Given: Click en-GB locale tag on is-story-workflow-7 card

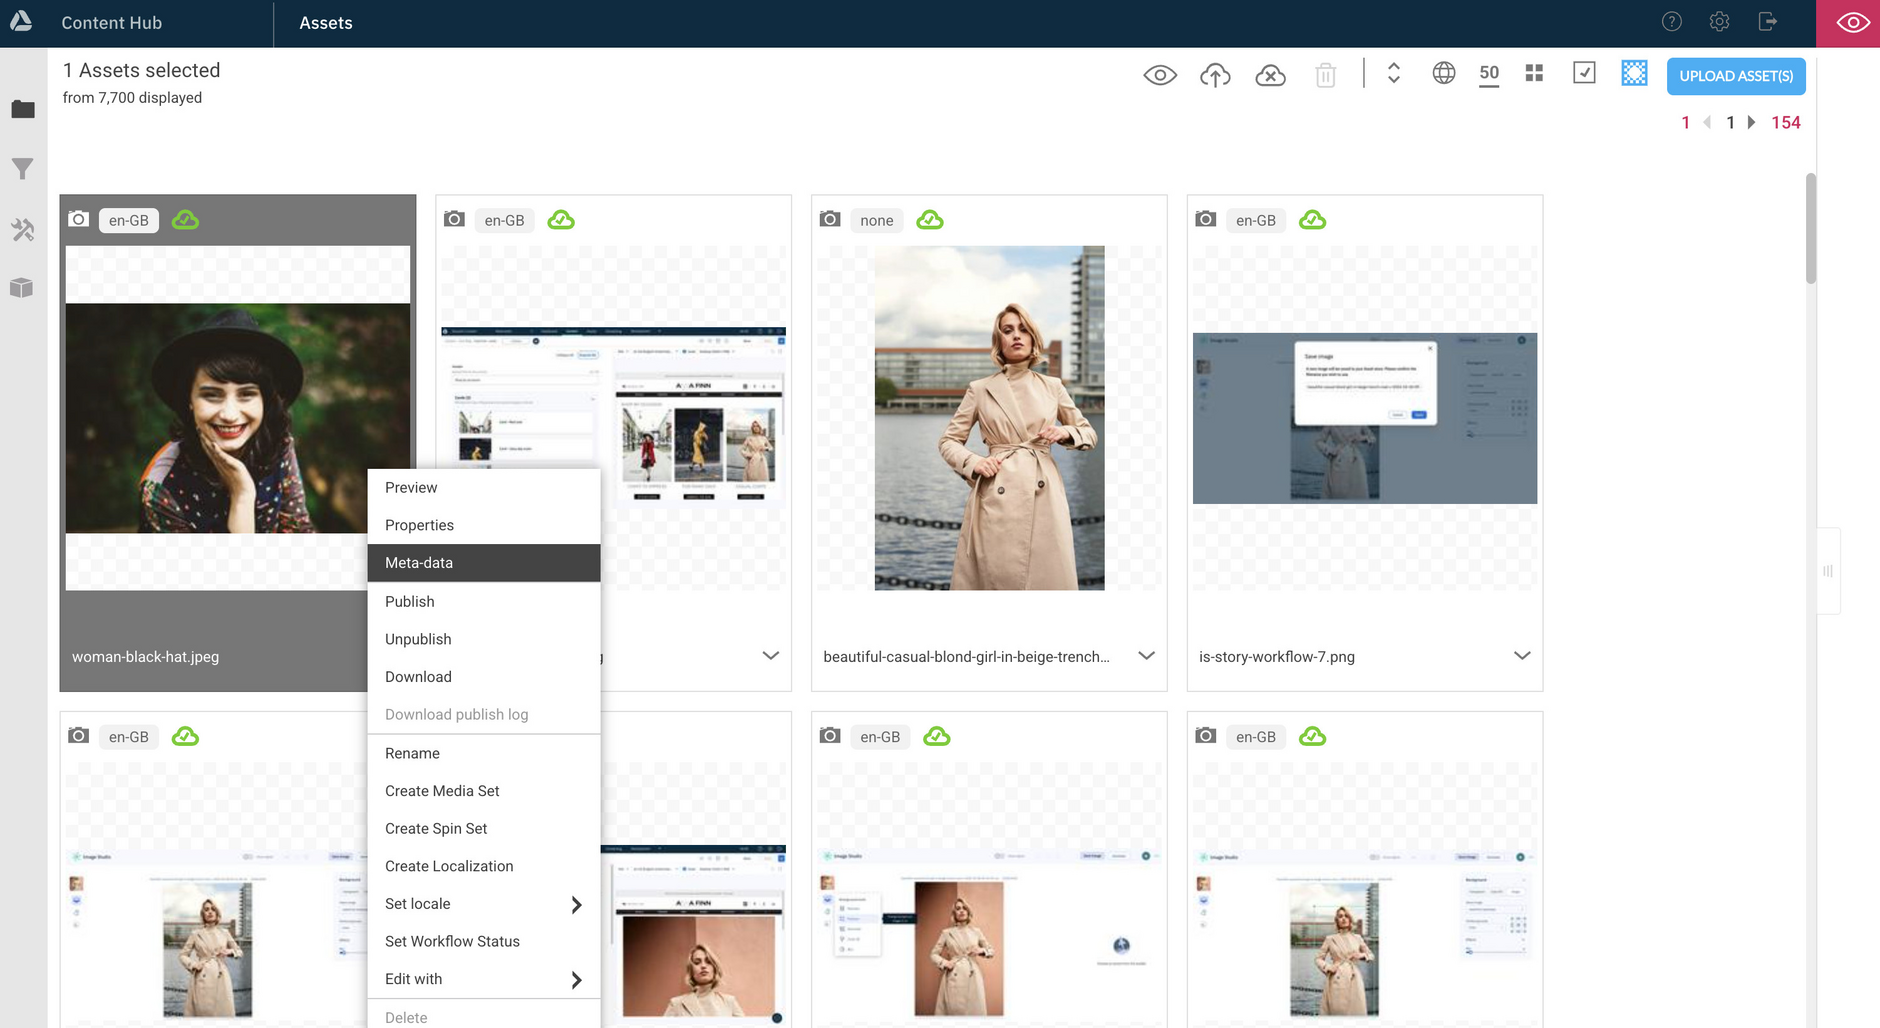Looking at the screenshot, I should [1256, 220].
